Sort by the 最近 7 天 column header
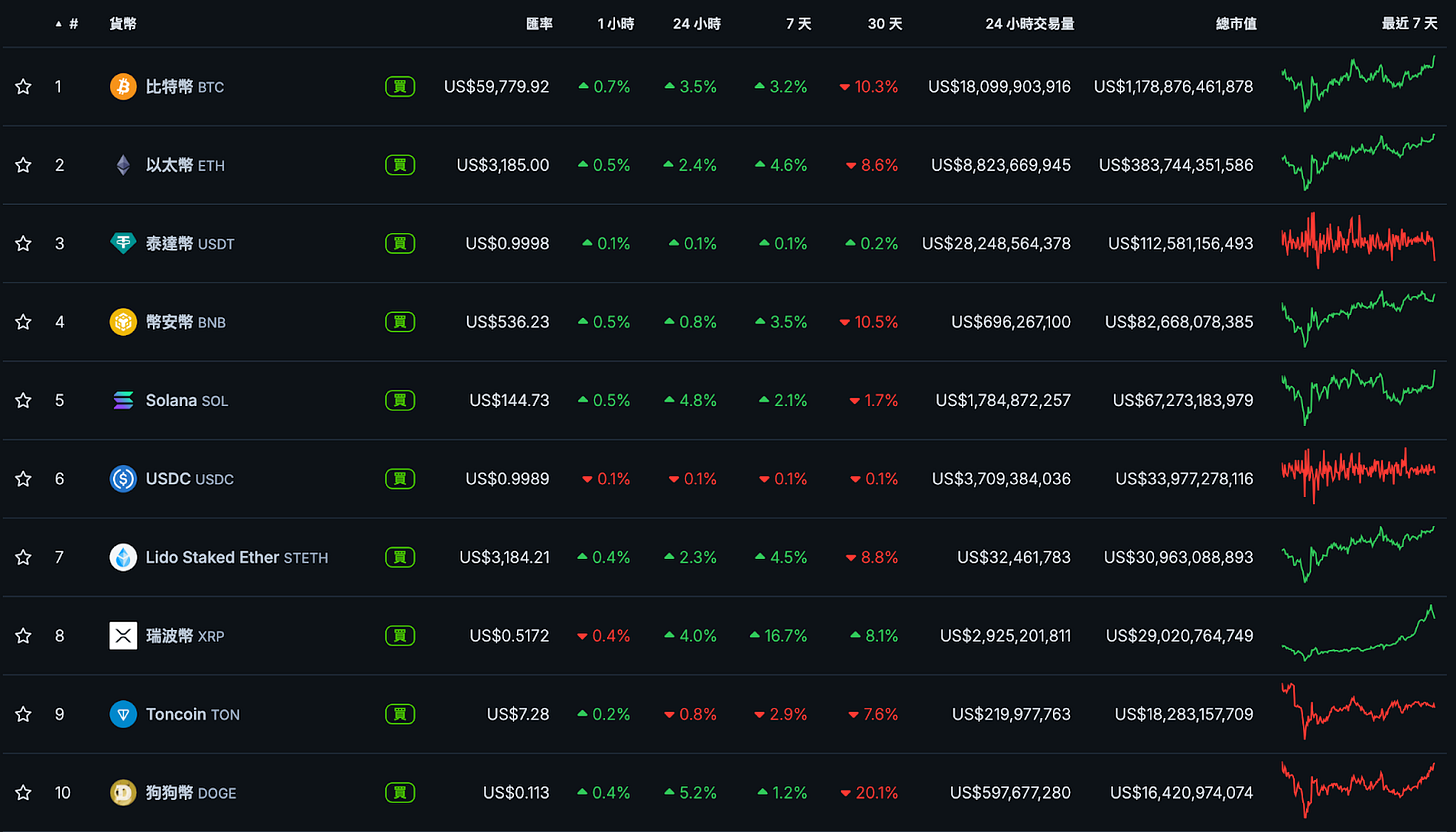 point(1410,23)
